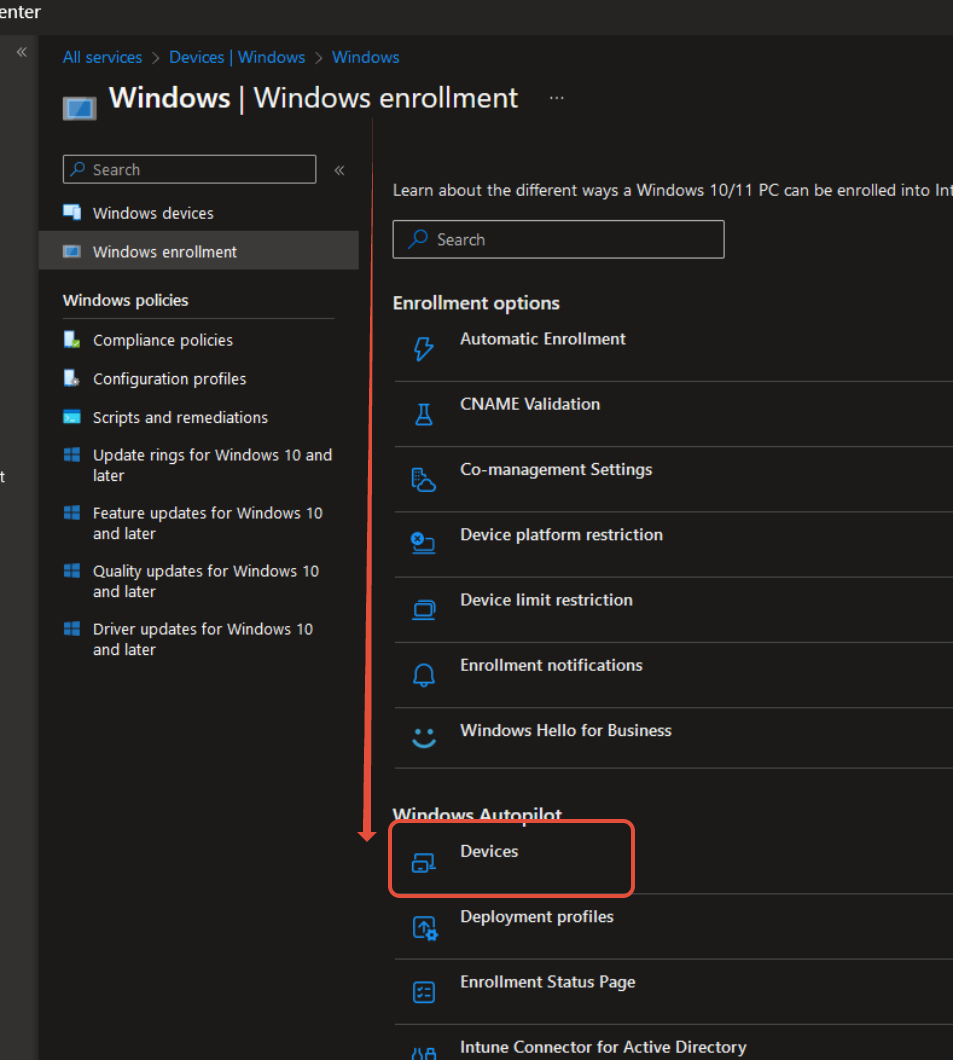Open Windows Hello for Business option
Screen dimensions: 953x1060
click(x=566, y=731)
